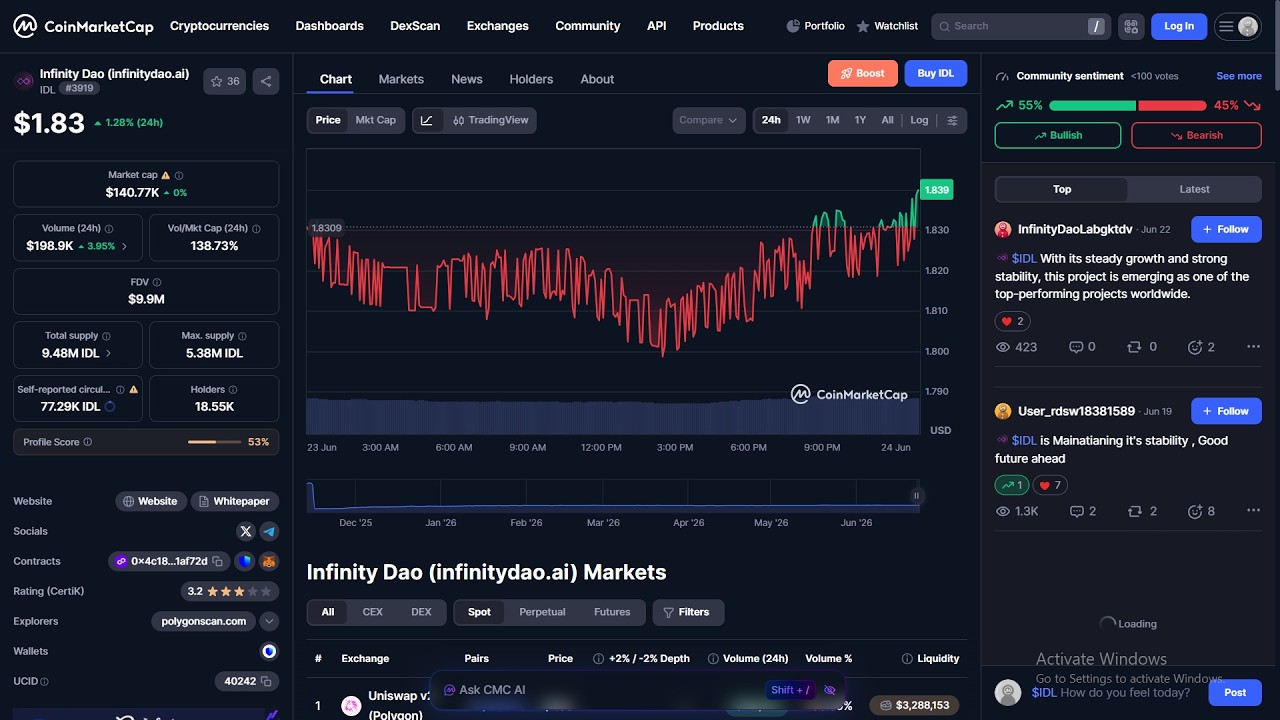Select Price chart mode
This screenshot has height=720, width=1280.
point(328,120)
